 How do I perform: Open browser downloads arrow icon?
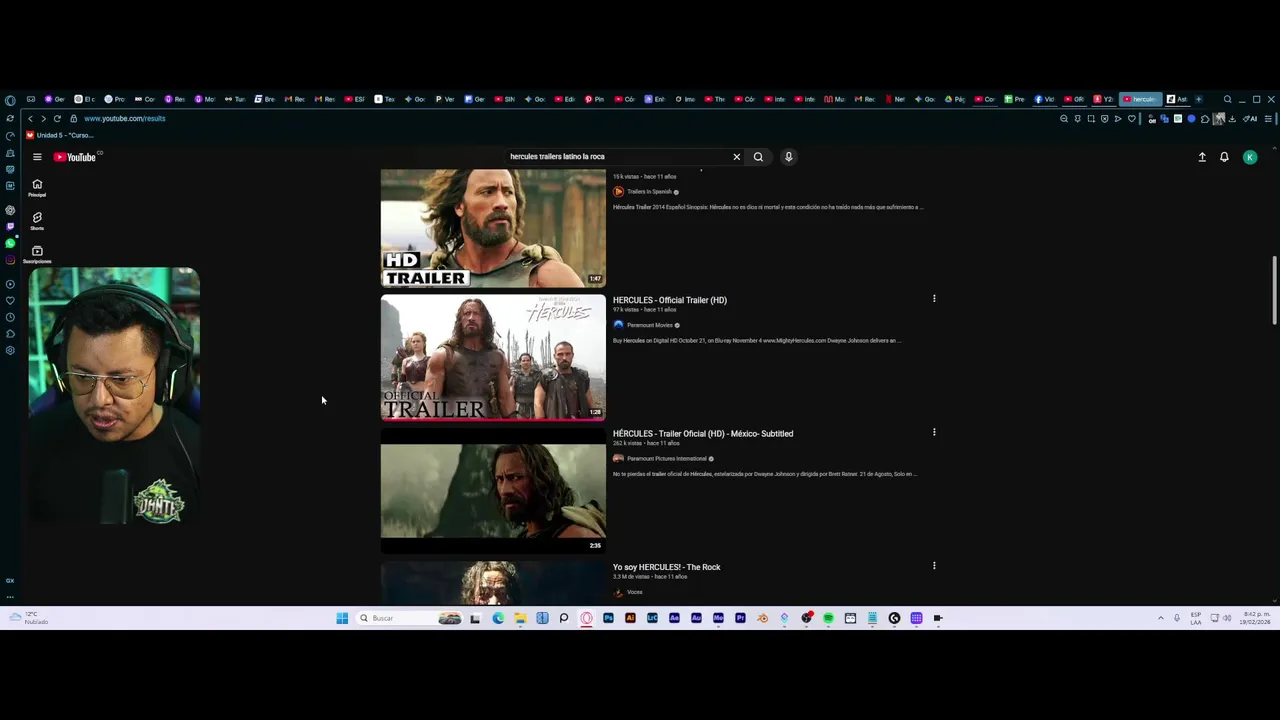pyautogui.click(x=1232, y=119)
